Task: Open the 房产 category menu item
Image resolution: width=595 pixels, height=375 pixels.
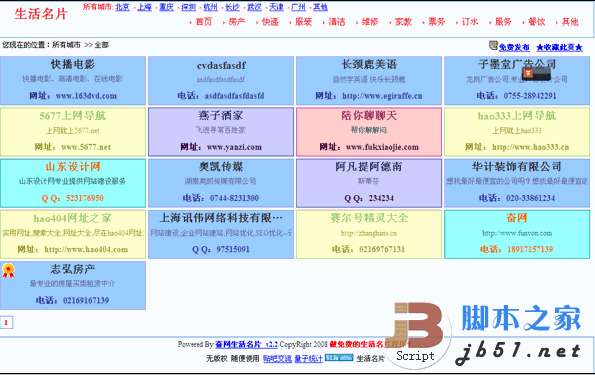Action: tap(237, 22)
